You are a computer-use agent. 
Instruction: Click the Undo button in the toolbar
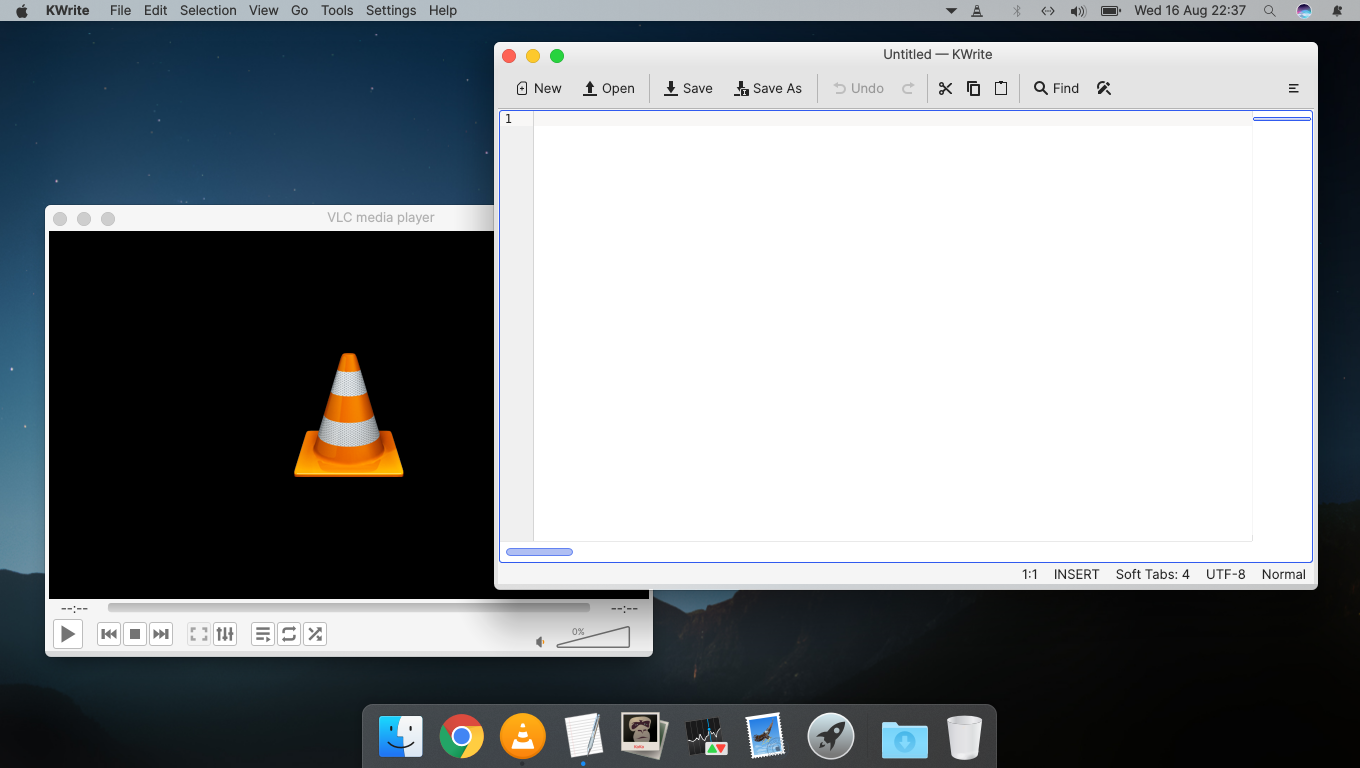pos(859,88)
